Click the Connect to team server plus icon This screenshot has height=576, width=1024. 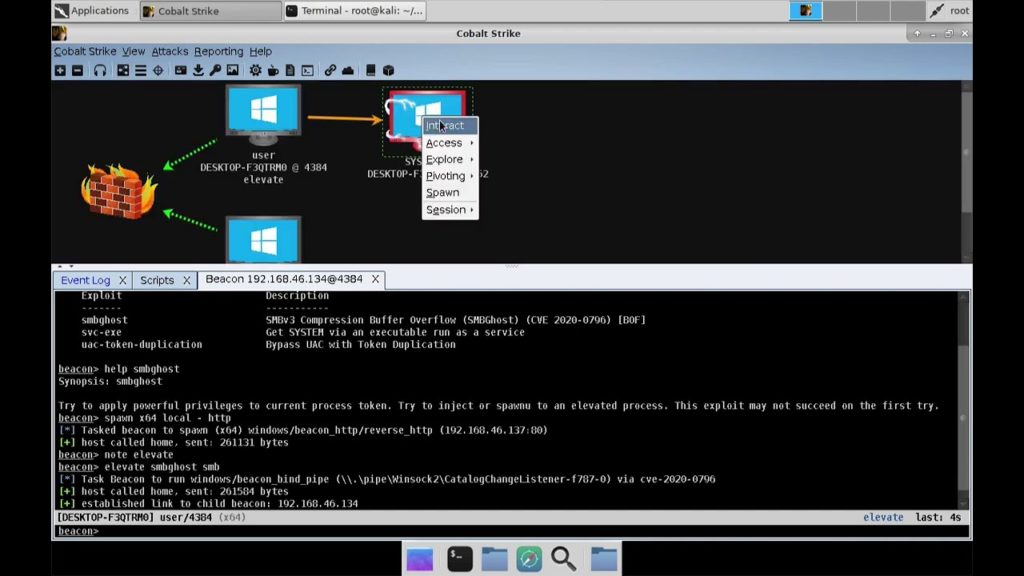point(60,71)
